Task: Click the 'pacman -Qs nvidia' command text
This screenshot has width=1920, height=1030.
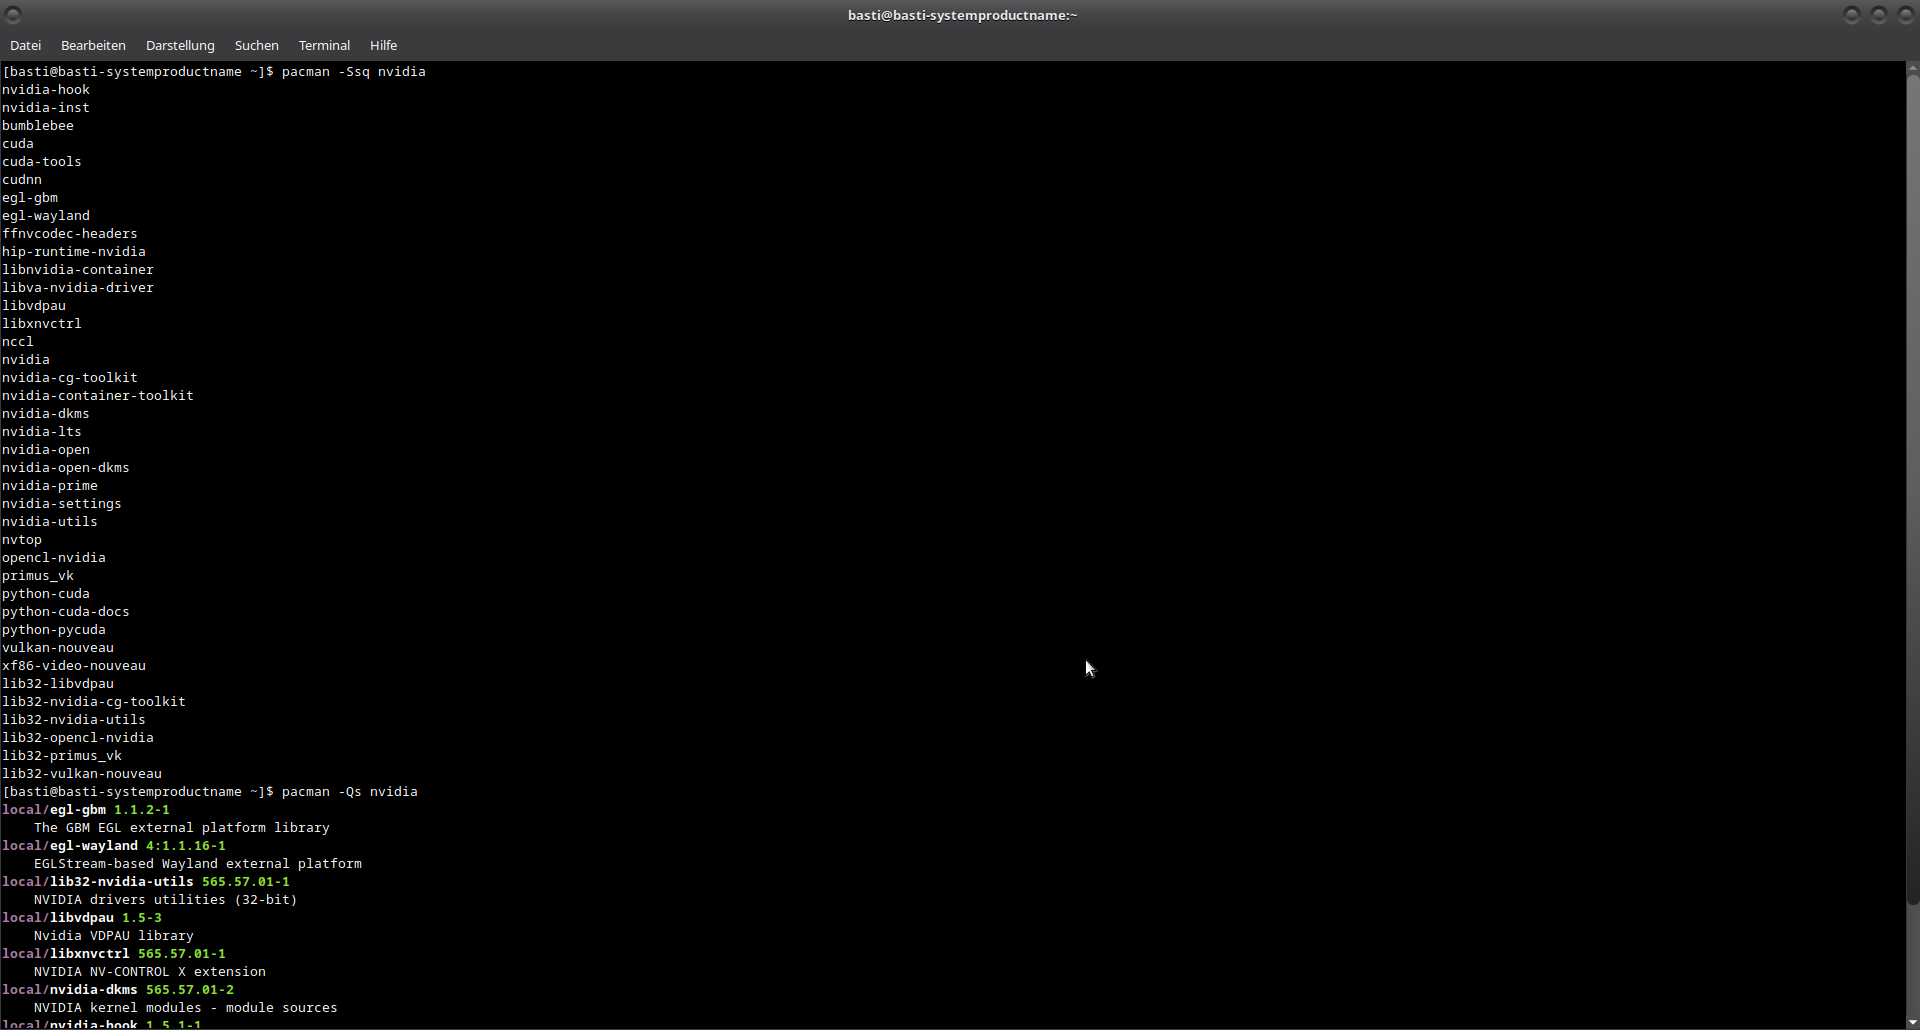Action: (x=350, y=792)
